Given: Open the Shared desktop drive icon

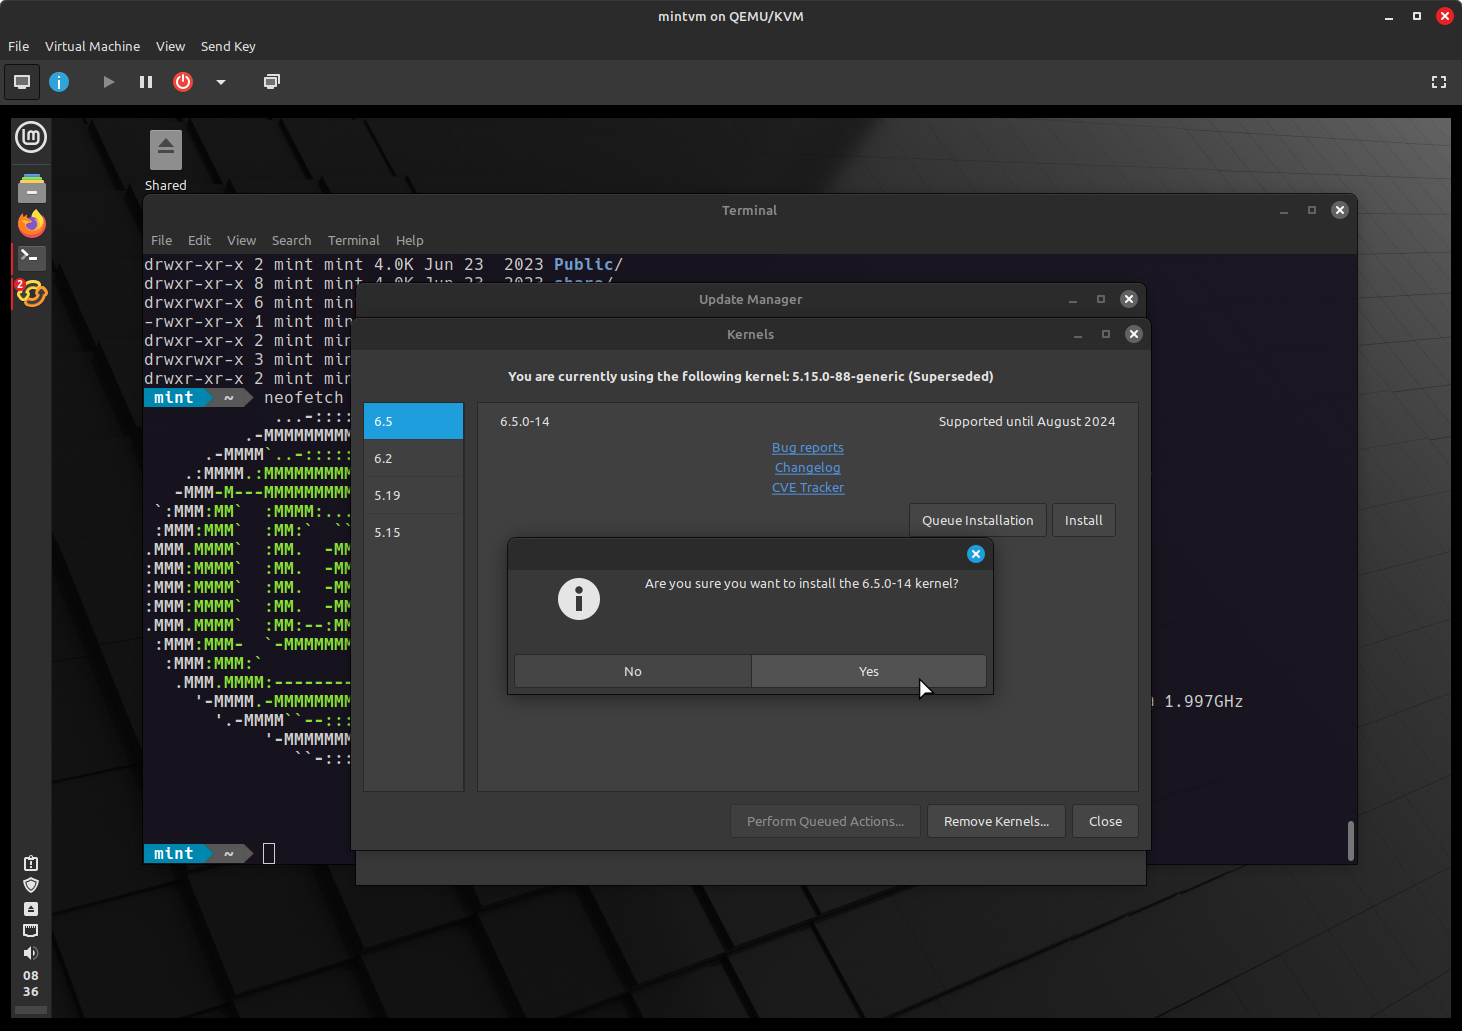Looking at the screenshot, I should pos(166,161).
